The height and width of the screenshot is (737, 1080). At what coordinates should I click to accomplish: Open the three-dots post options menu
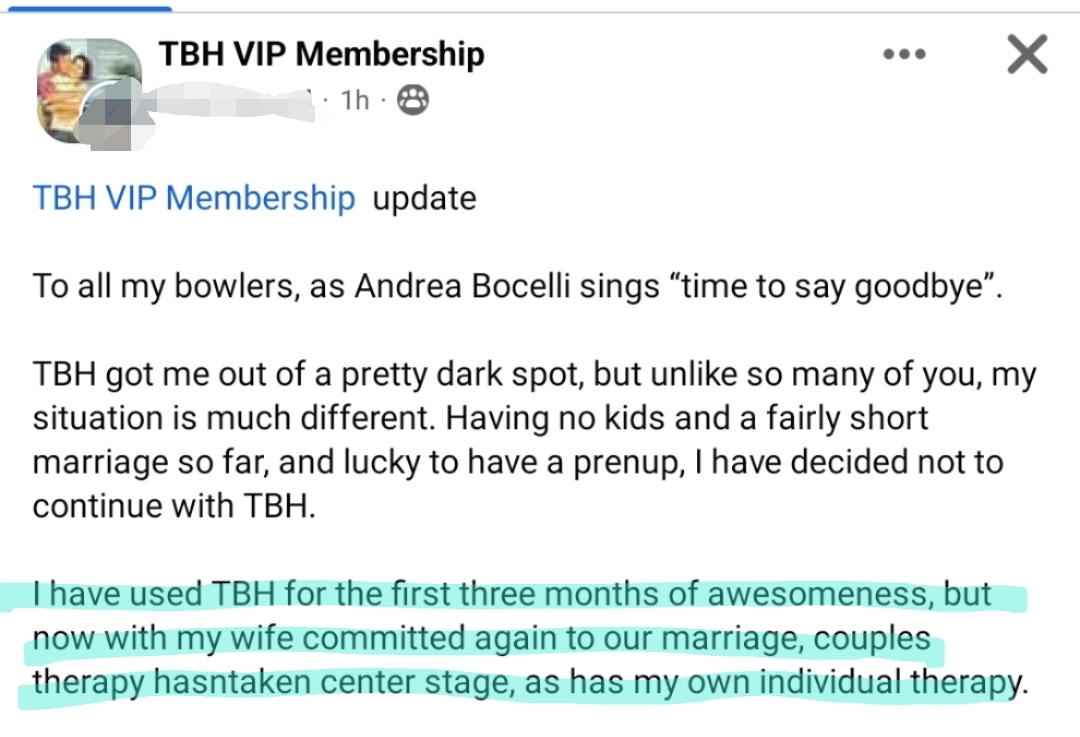(904, 54)
